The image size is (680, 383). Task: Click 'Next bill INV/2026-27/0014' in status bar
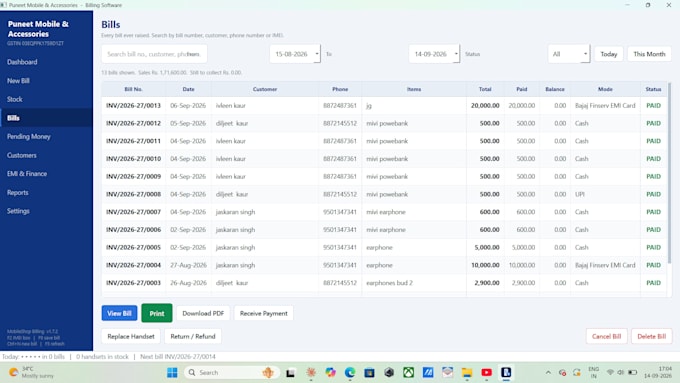point(178,357)
